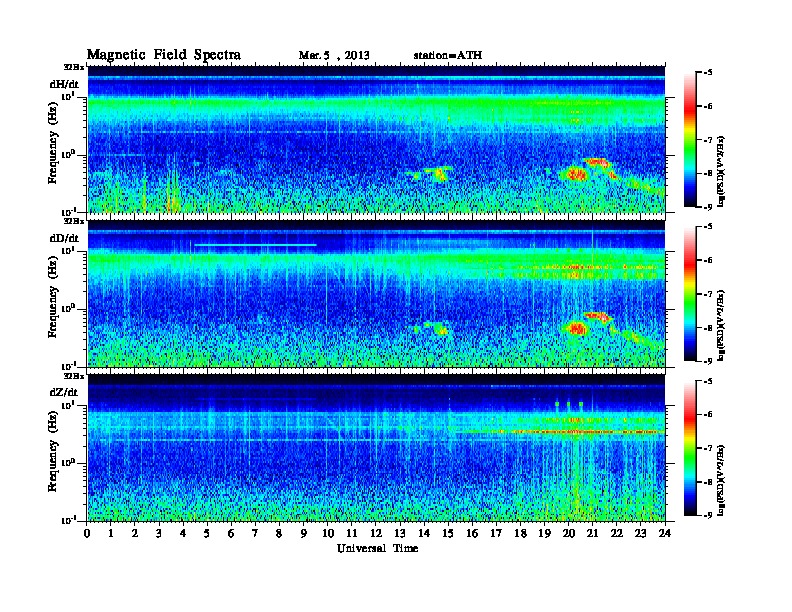The width and height of the screenshot is (792, 612).
Task: Click the "11" hour tick label
Action: click(x=352, y=533)
